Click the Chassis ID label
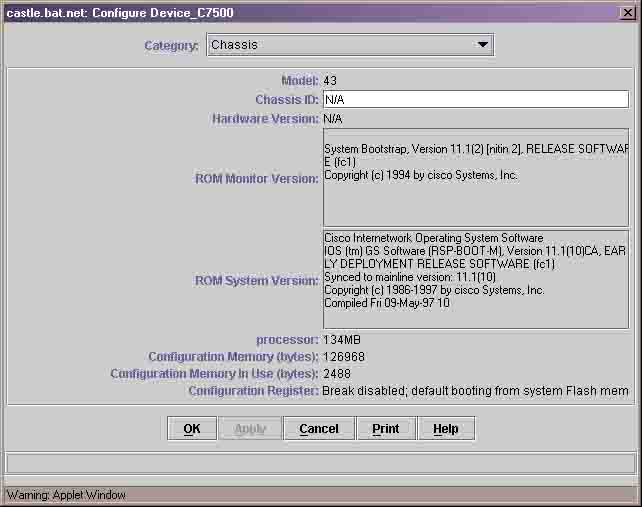642x507 pixels. coord(287,100)
